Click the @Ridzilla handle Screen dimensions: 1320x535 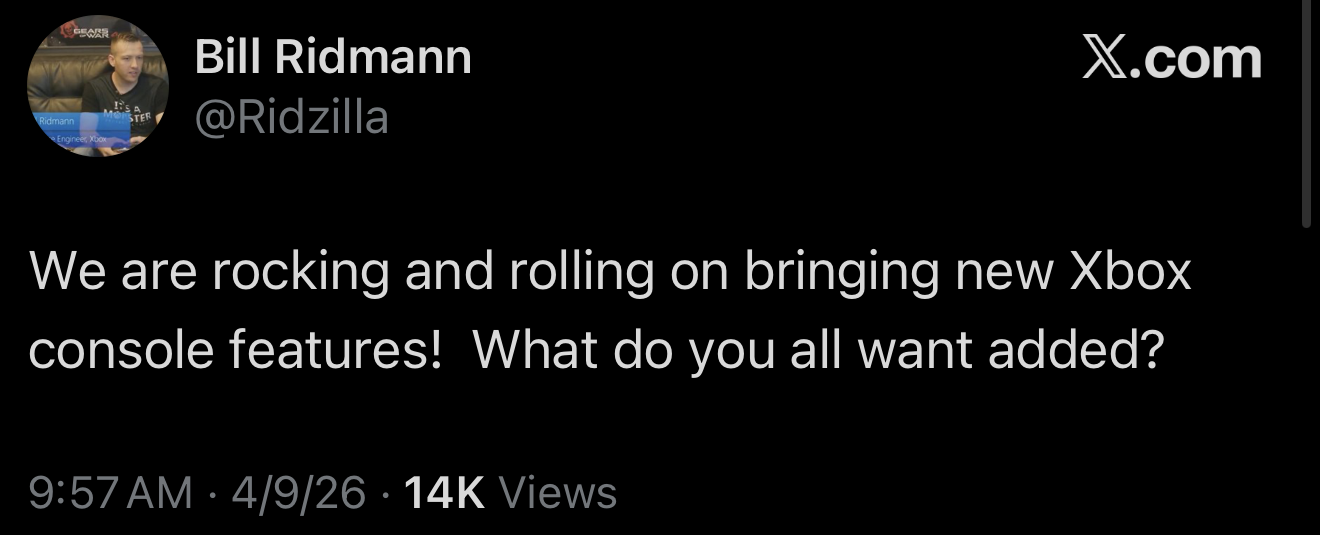point(292,119)
